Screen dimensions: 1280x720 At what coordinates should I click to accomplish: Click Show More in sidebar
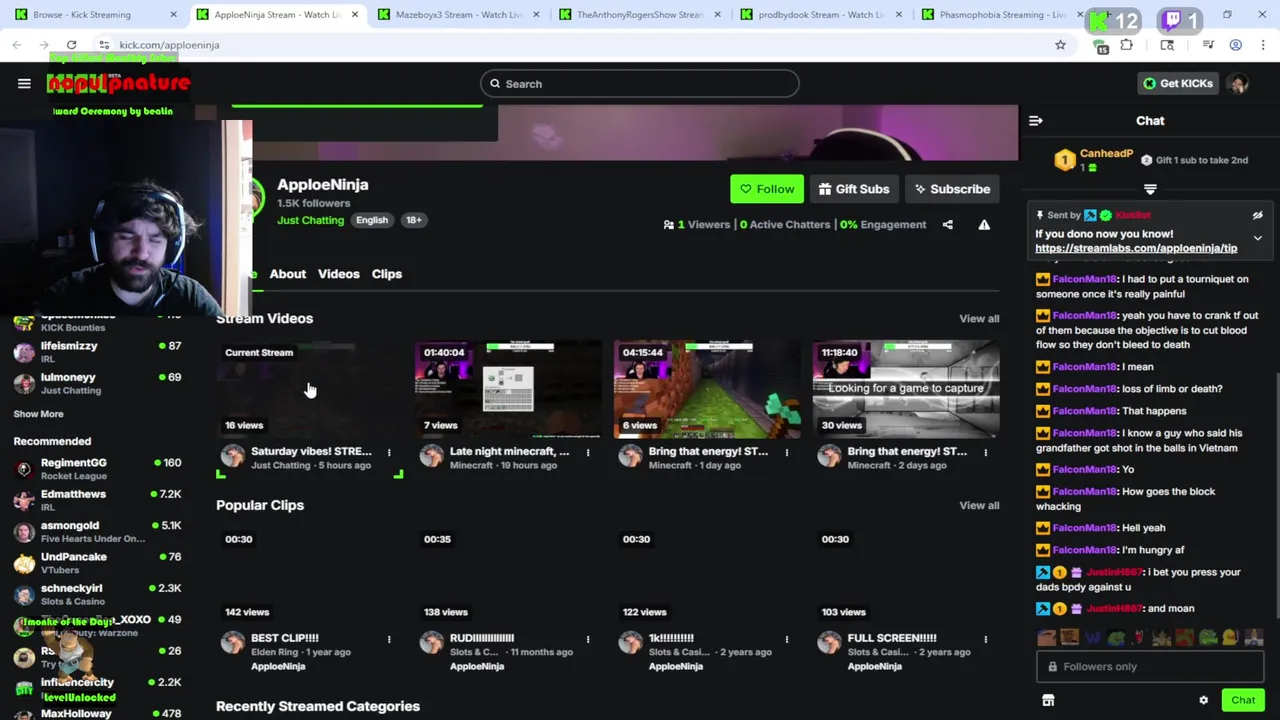pos(38,414)
